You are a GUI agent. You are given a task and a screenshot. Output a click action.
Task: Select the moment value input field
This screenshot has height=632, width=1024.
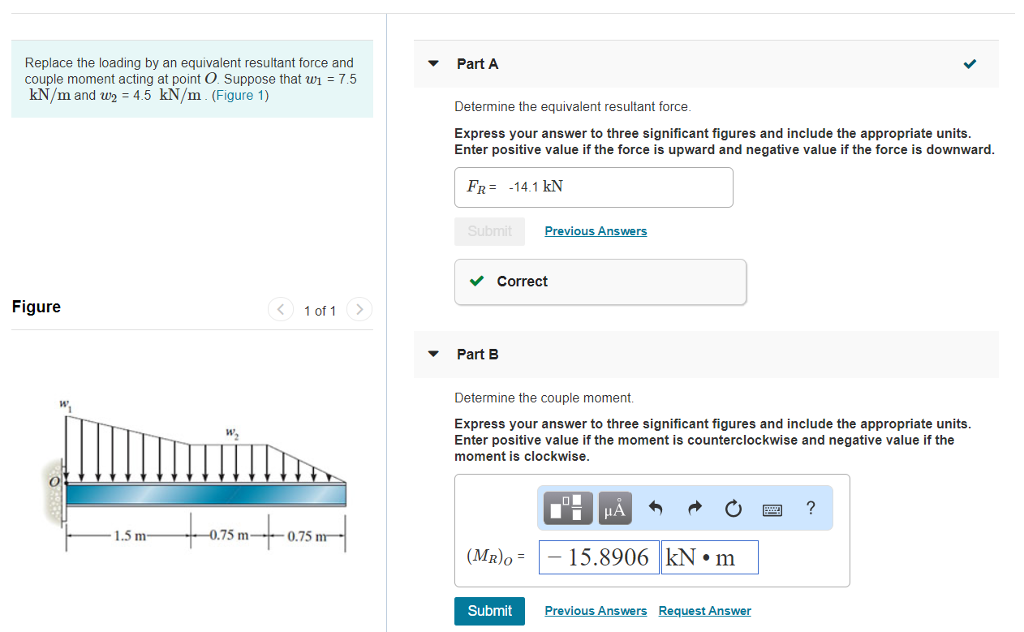click(598, 557)
